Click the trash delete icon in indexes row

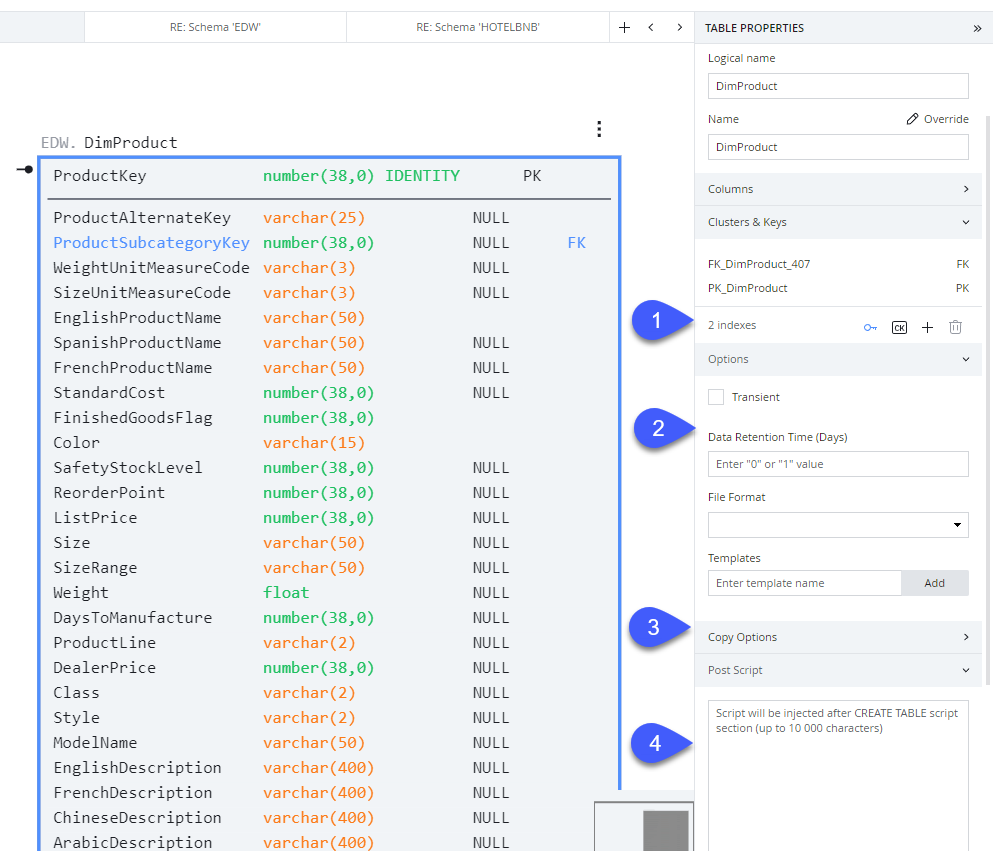955,327
